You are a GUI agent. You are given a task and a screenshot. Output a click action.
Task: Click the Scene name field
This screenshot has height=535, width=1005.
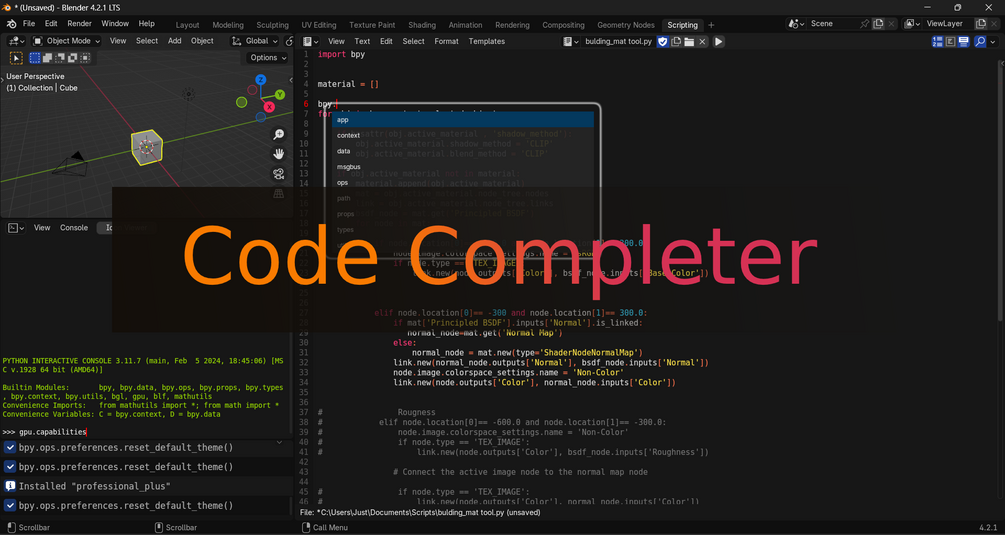click(x=832, y=24)
